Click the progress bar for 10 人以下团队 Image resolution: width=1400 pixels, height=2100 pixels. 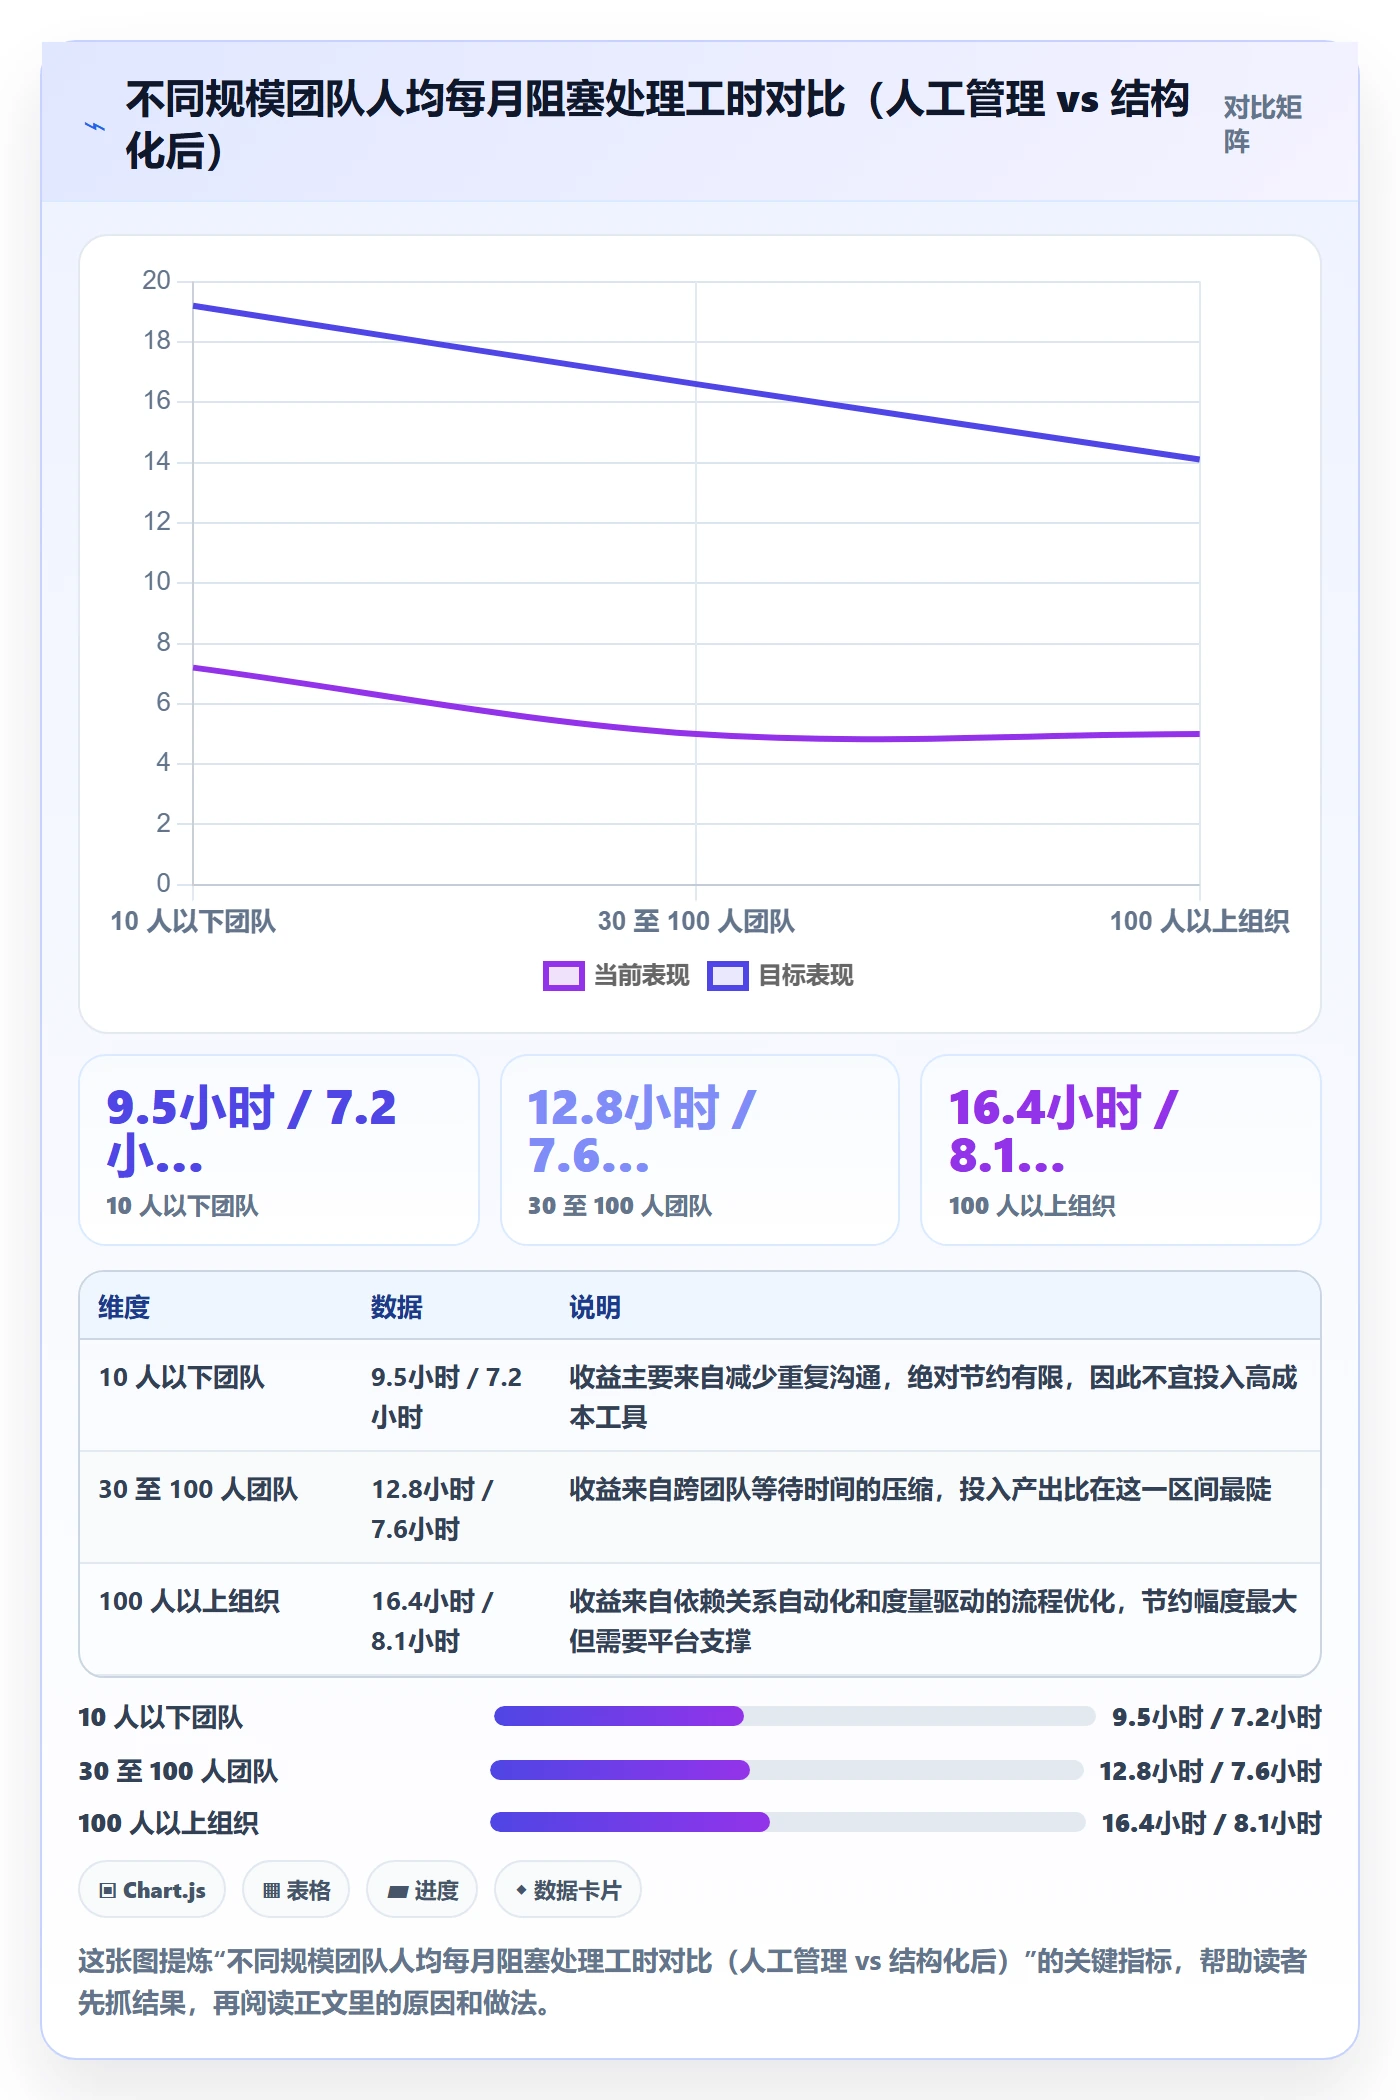pos(795,1717)
